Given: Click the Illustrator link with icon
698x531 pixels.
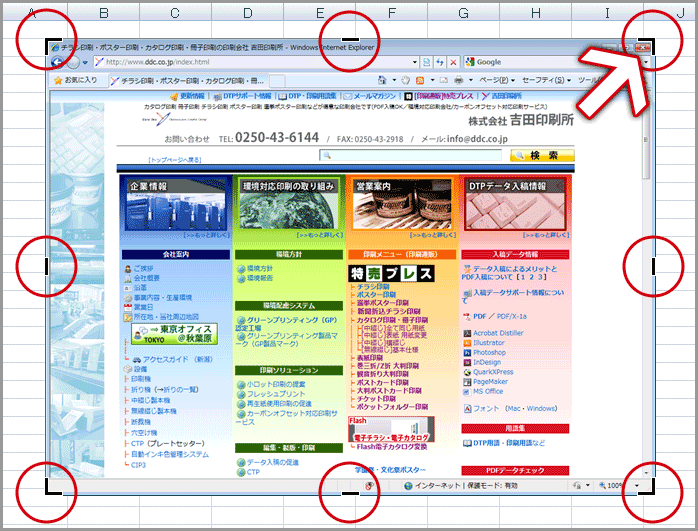Looking at the screenshot, I should (484, 343).
